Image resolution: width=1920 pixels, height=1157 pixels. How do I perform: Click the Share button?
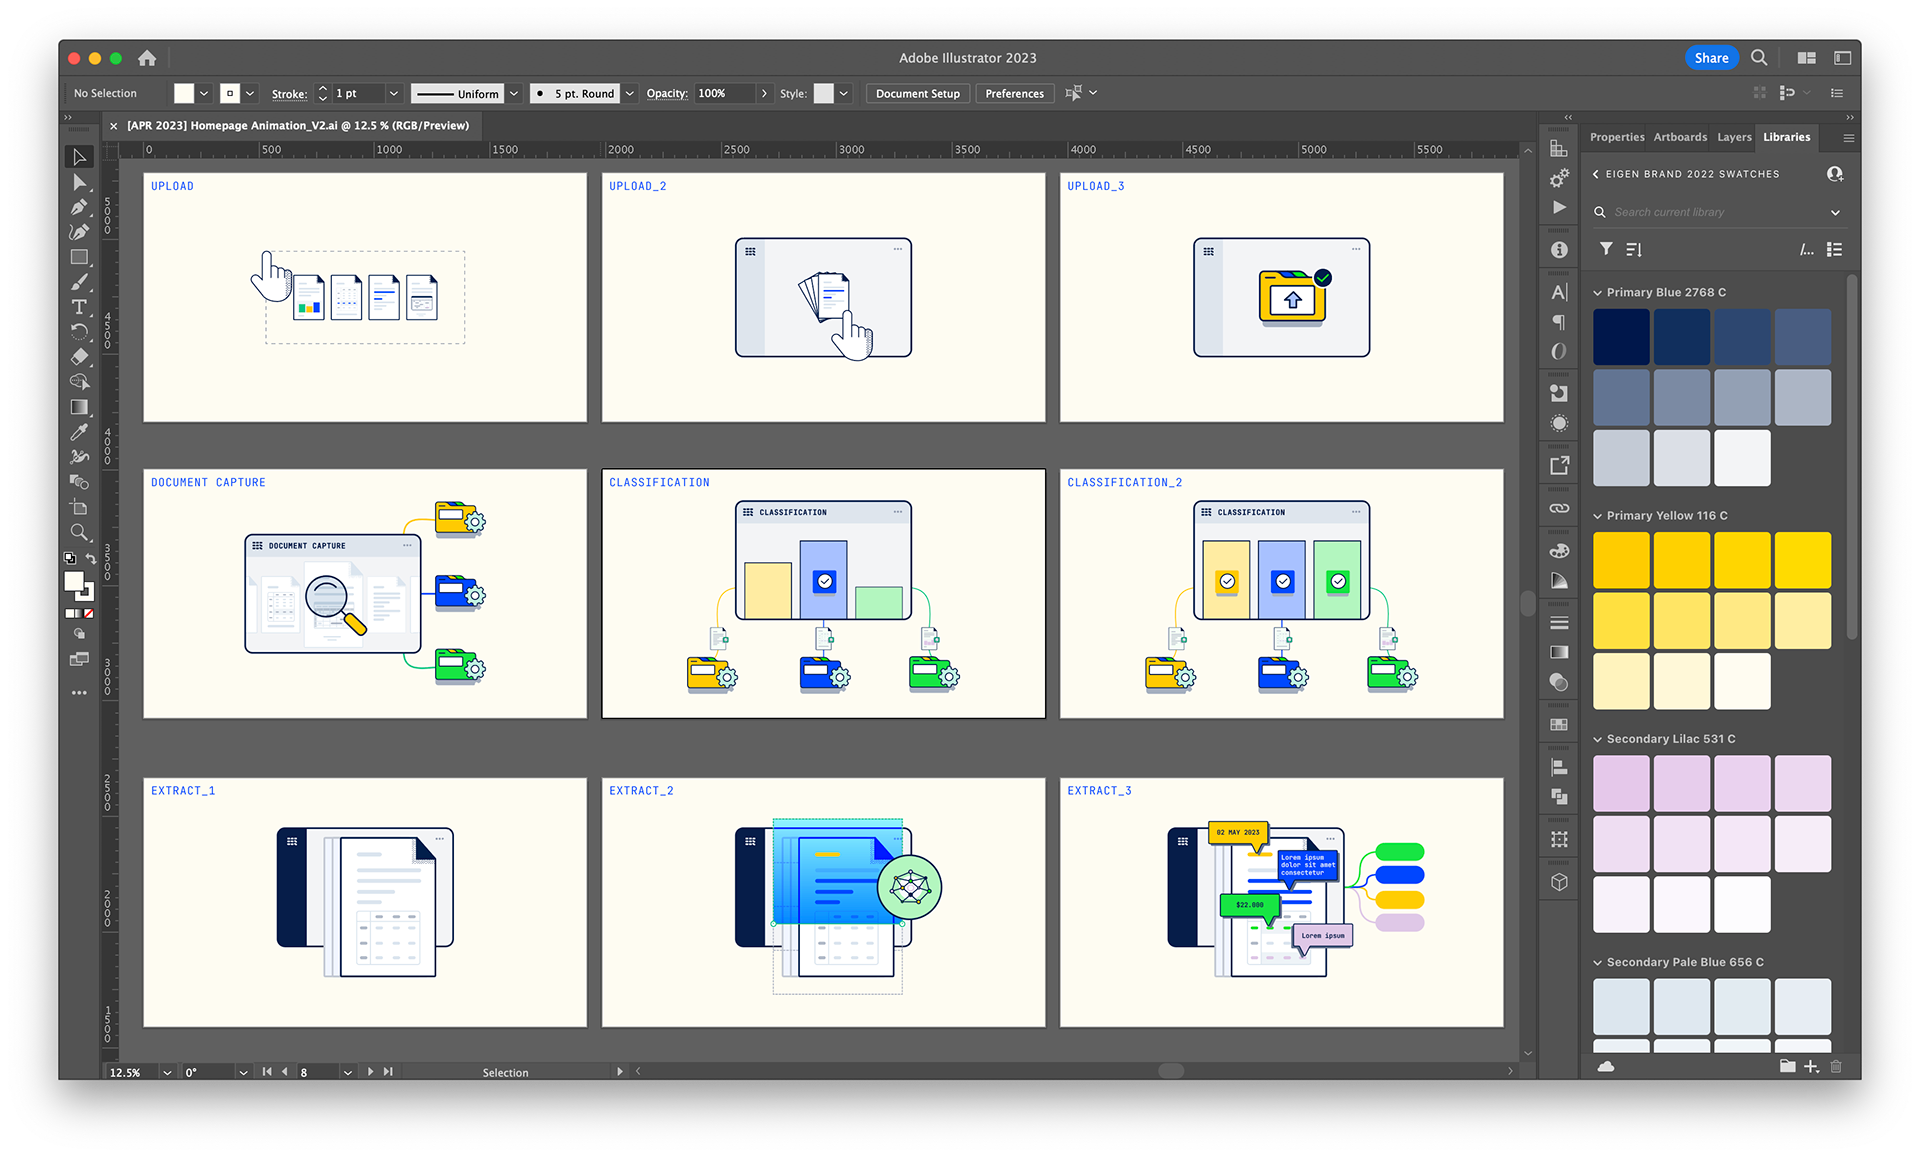(x=1711, y=58)
